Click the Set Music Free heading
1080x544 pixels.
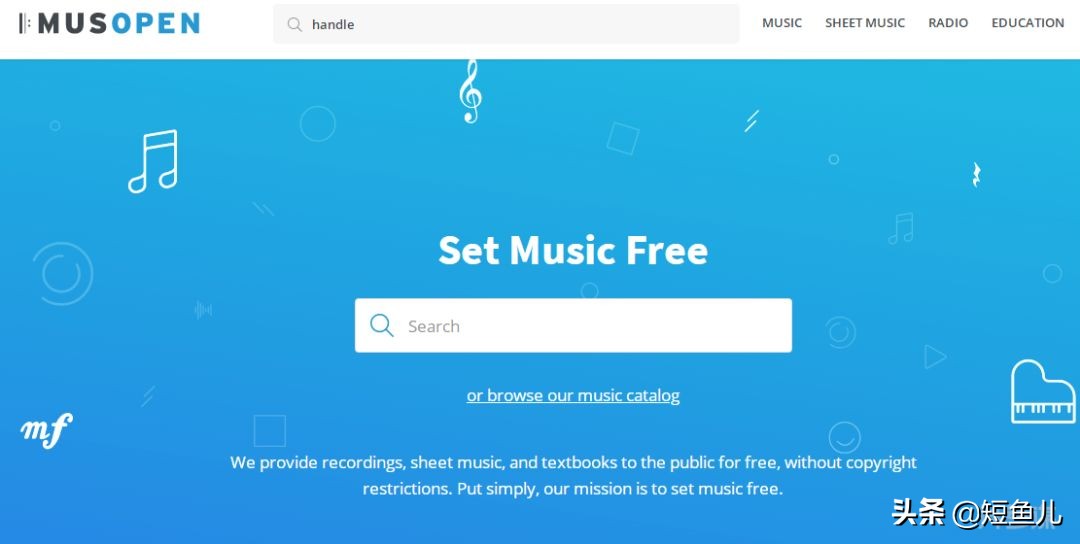click(x=573, y=249)
